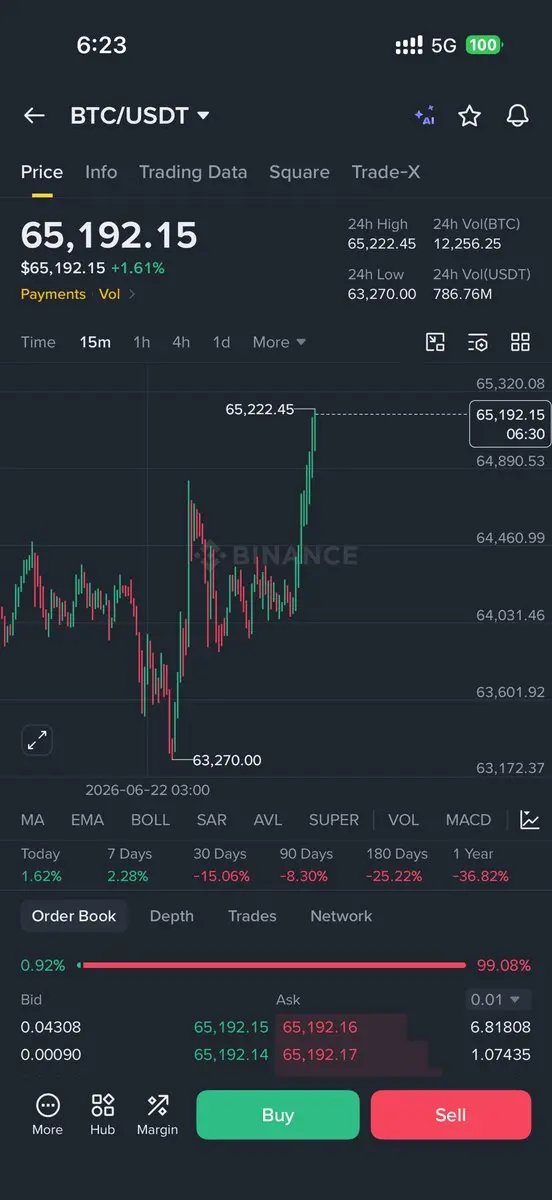Tap the 24h High value 65,222.45

click(x=382, y=244)
